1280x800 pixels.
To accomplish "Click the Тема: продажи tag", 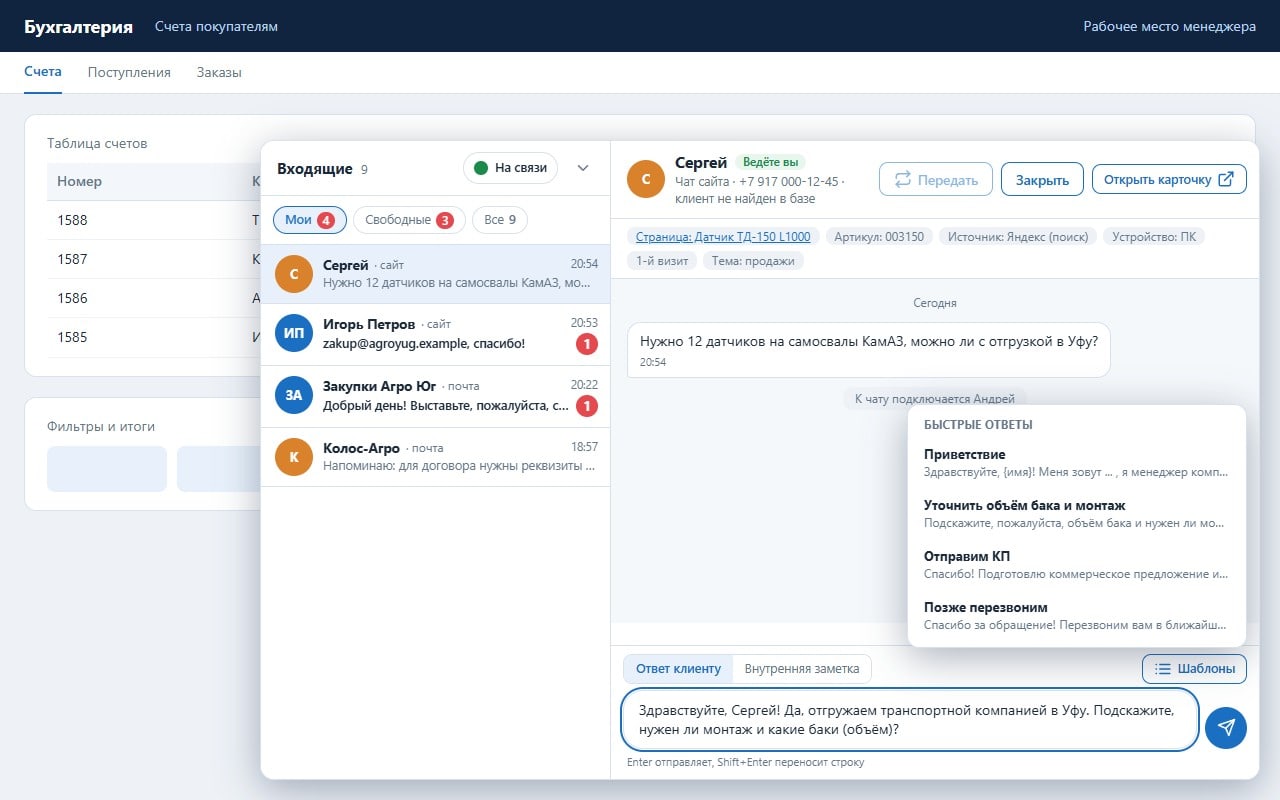I will pyautogui.click(x=755, y=261).
